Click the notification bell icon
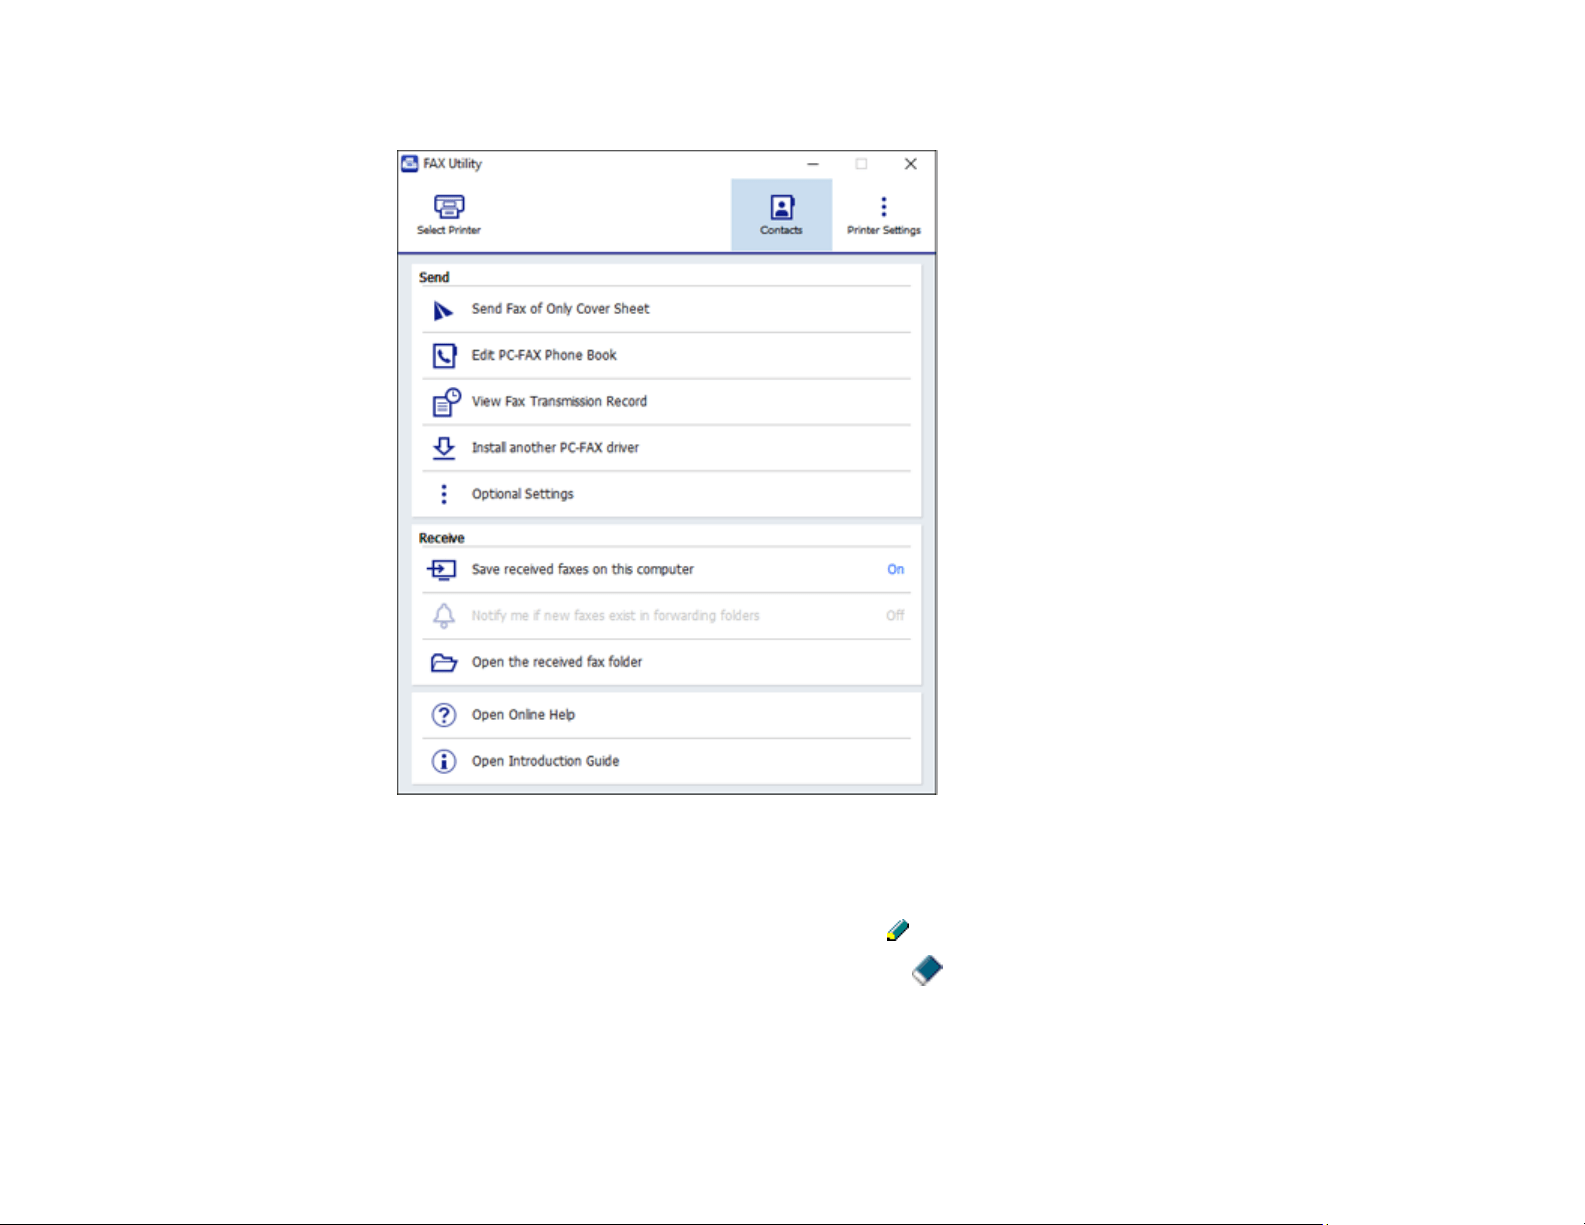1585x1225 pixels. [x=444, y=616]
